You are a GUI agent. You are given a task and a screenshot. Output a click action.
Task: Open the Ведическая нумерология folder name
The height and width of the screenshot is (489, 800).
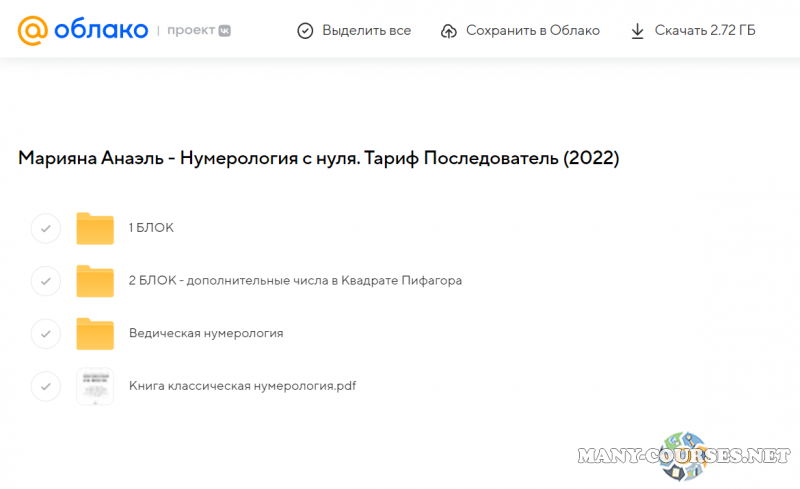[x=206, y=333]
